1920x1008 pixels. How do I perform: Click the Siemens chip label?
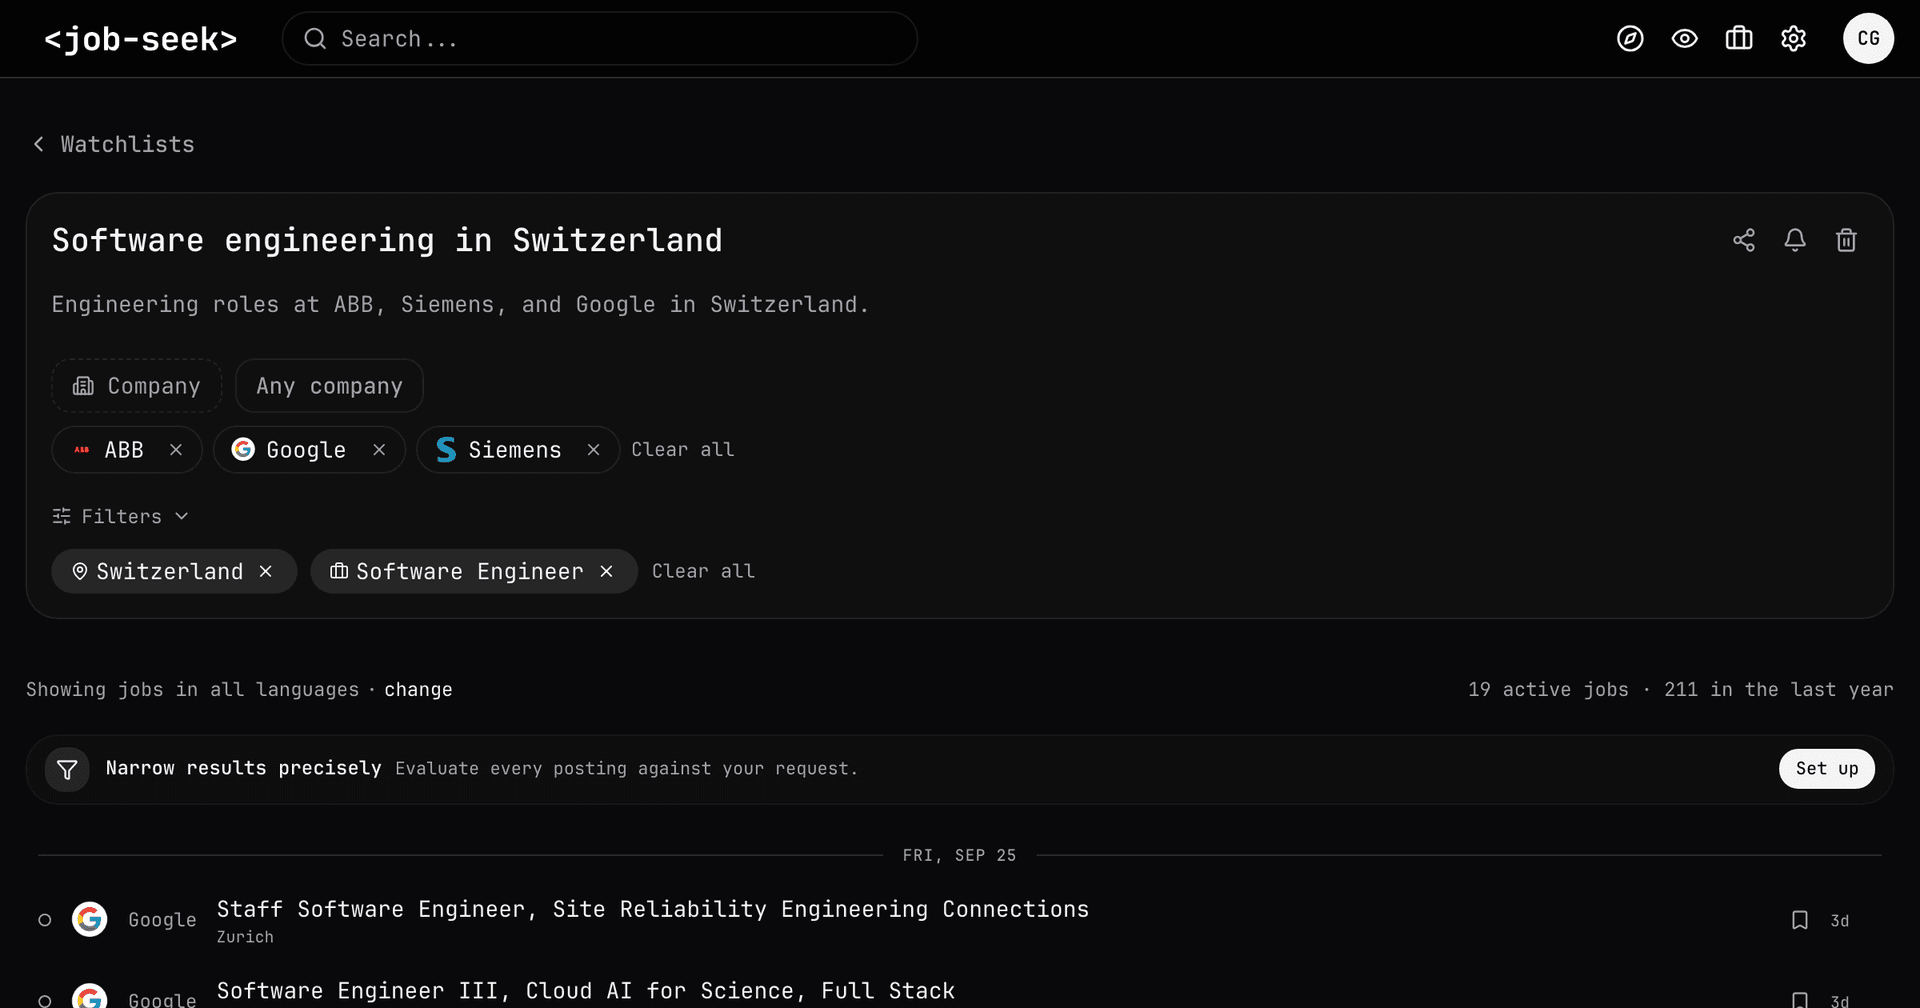coord(515,450)
